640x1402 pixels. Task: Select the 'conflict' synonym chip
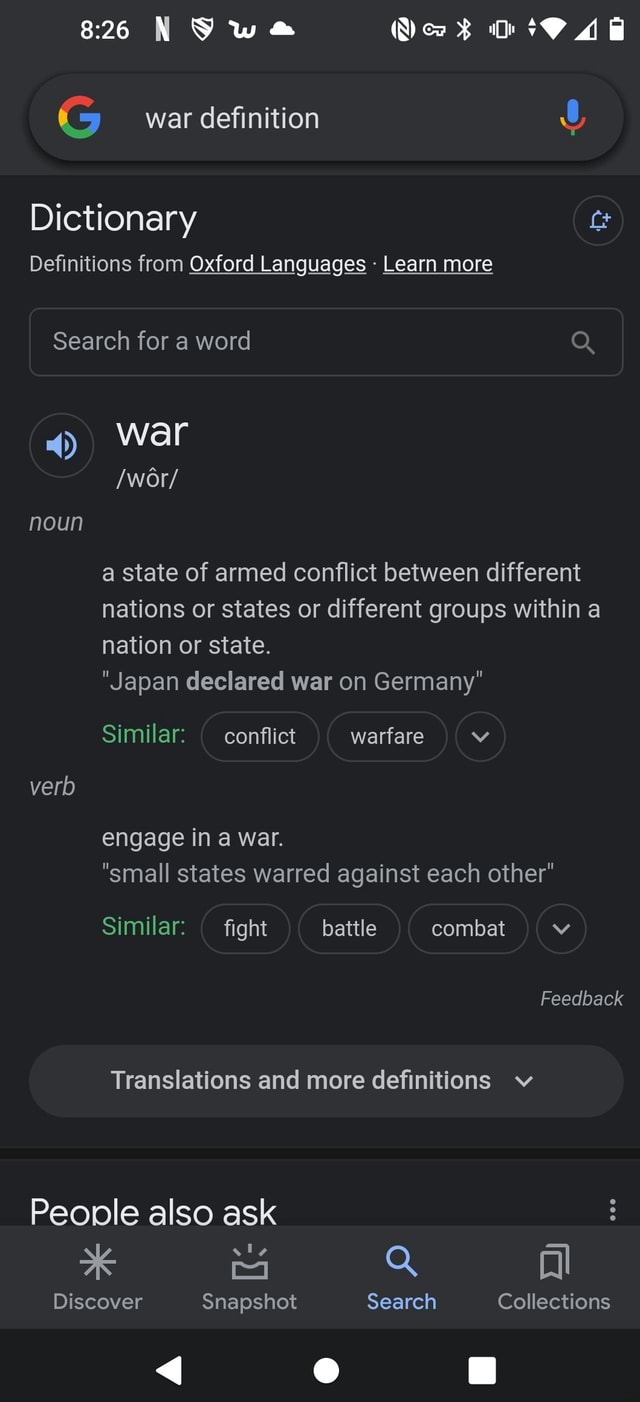(x=260, y=737)
